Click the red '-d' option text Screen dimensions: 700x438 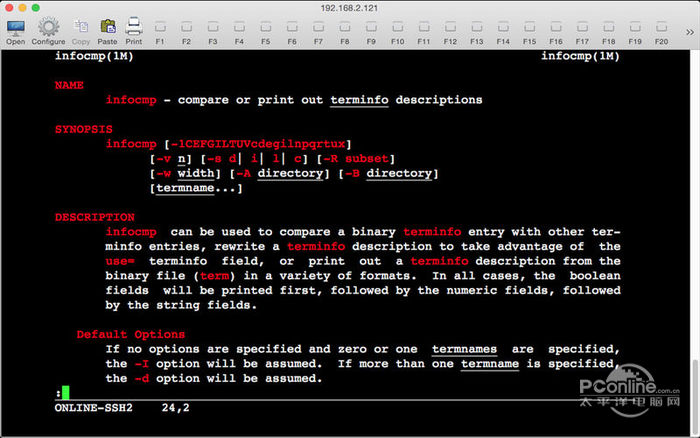click(x=142, y=379)
